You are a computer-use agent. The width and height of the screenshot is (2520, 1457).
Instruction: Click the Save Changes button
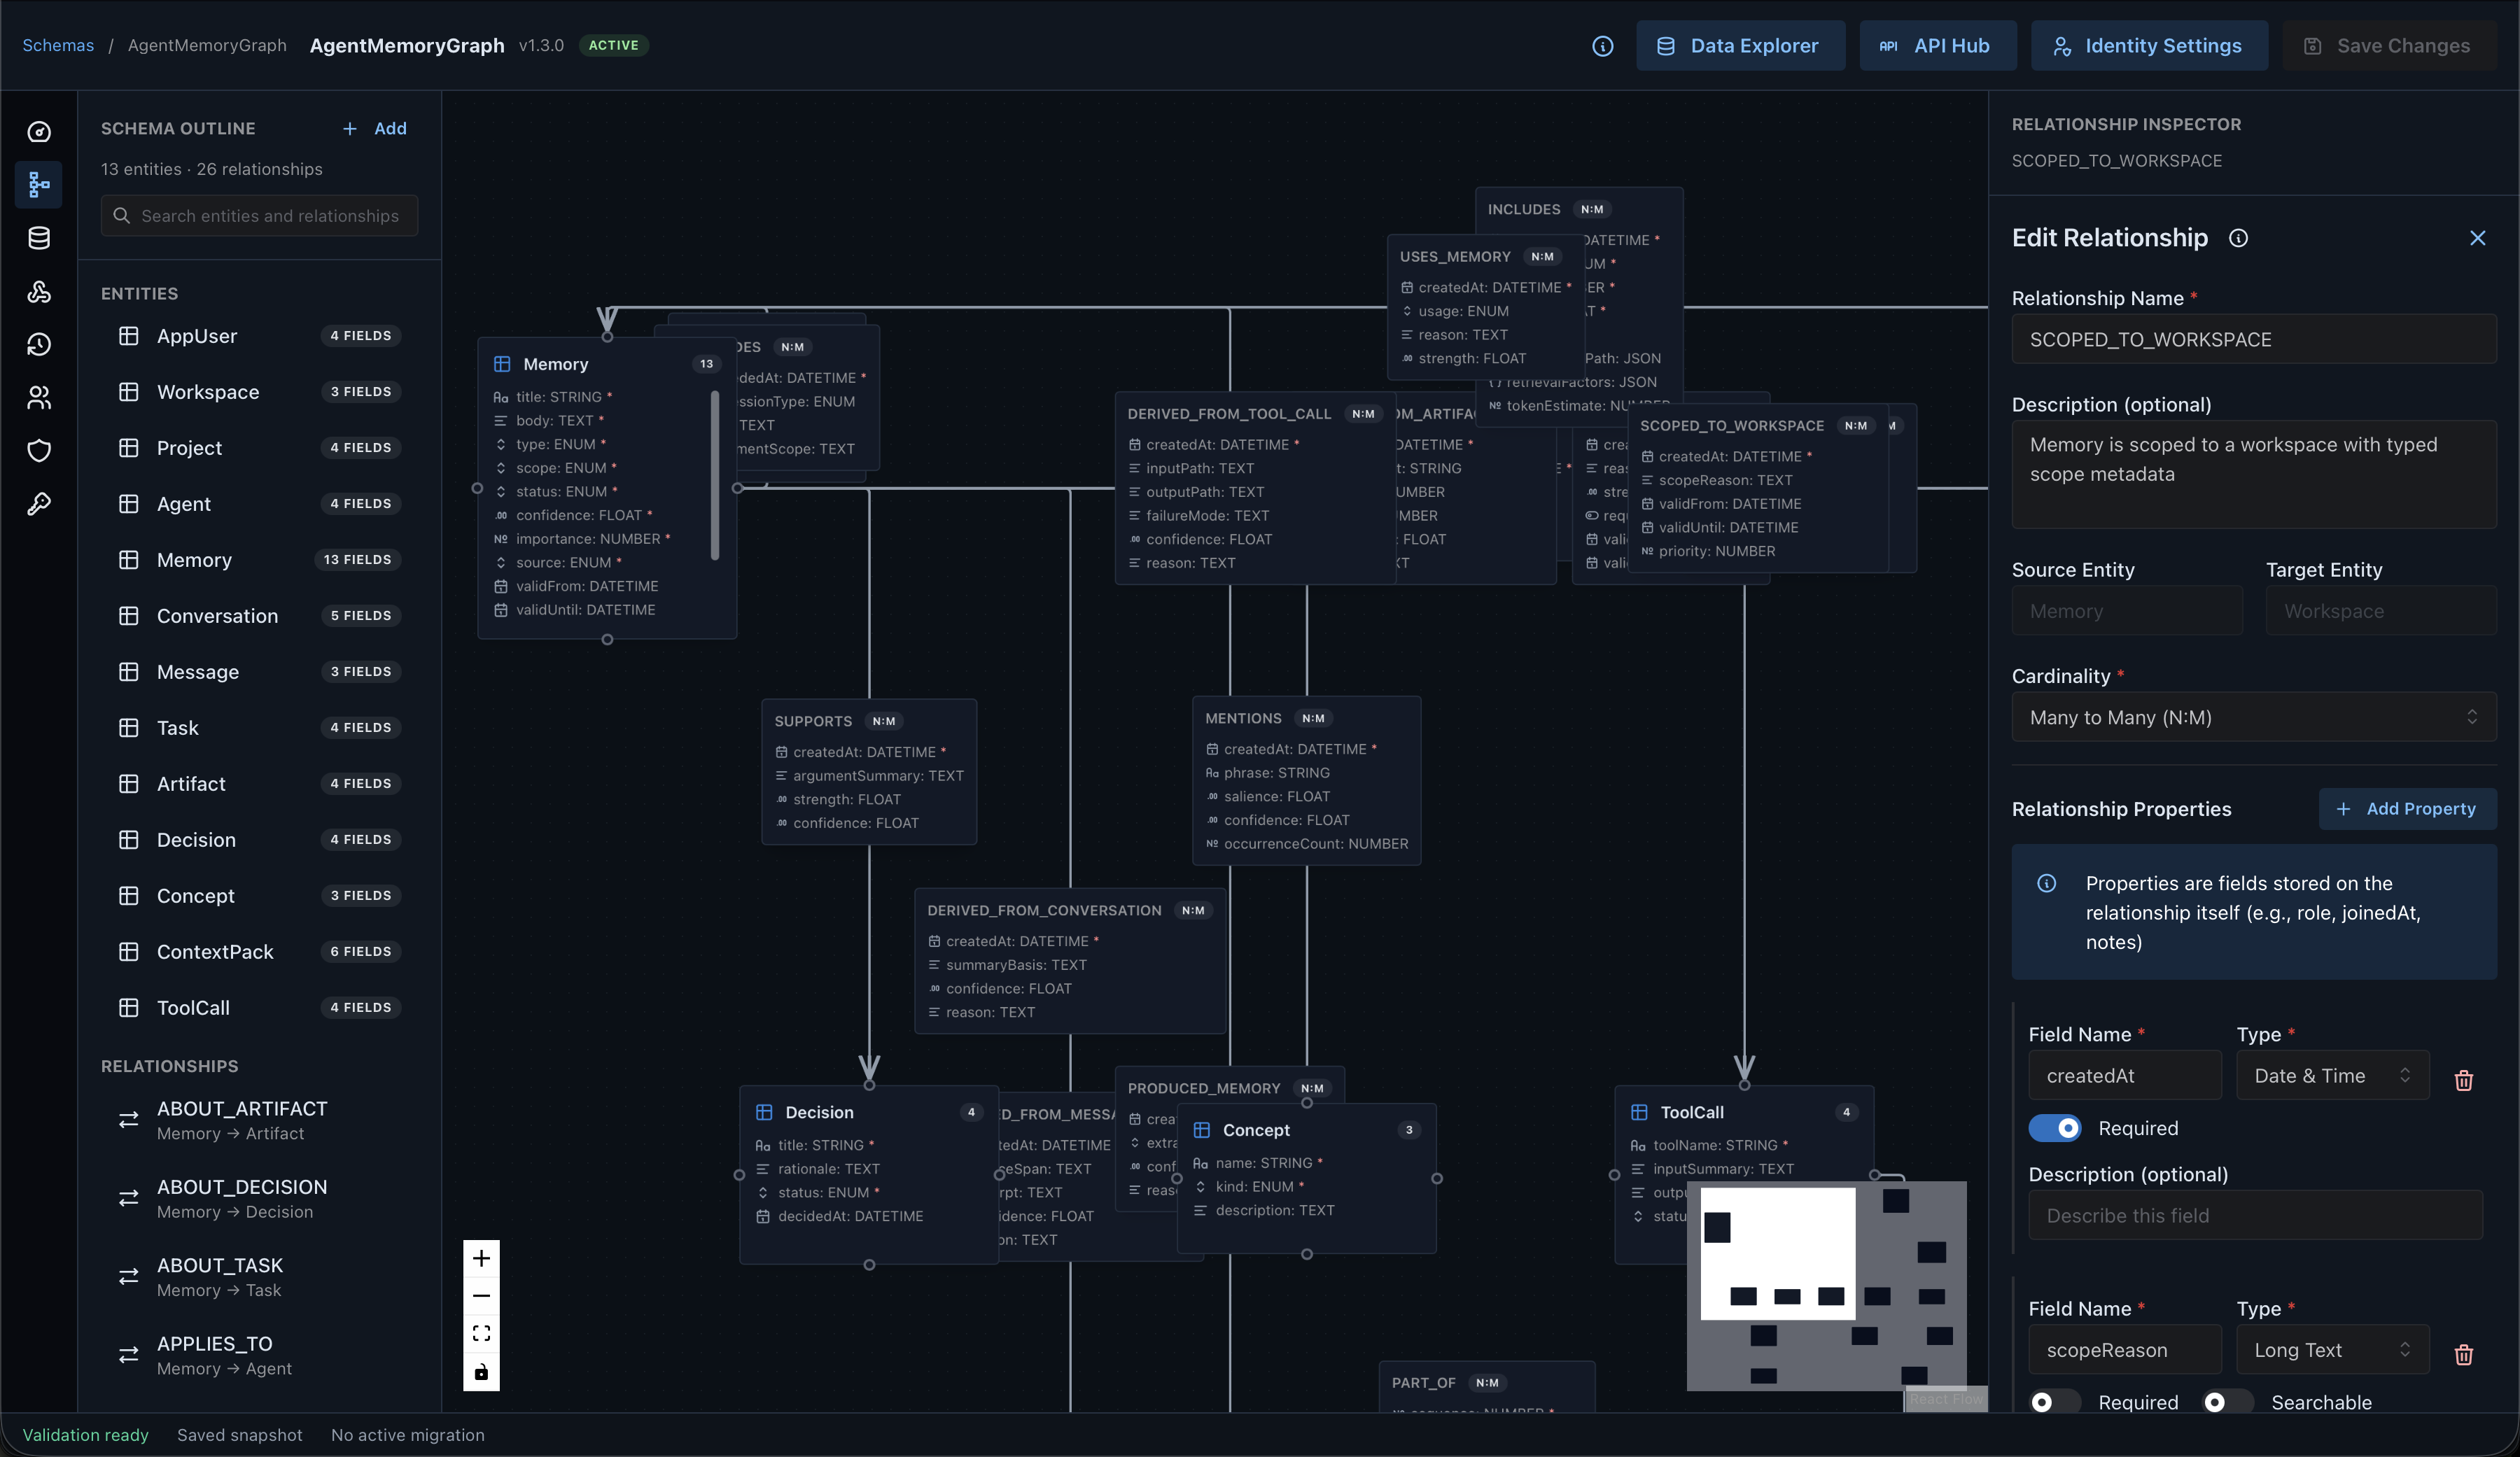click(2389, 46)
